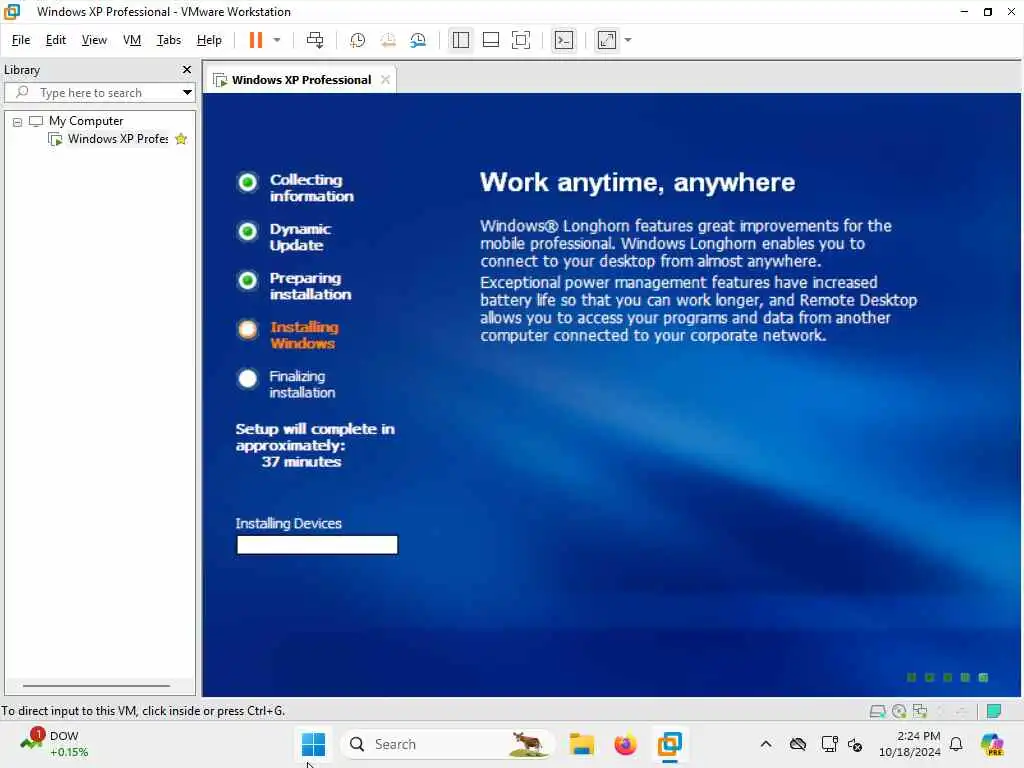Click the 37 minutes remaining text

[301, 462]
